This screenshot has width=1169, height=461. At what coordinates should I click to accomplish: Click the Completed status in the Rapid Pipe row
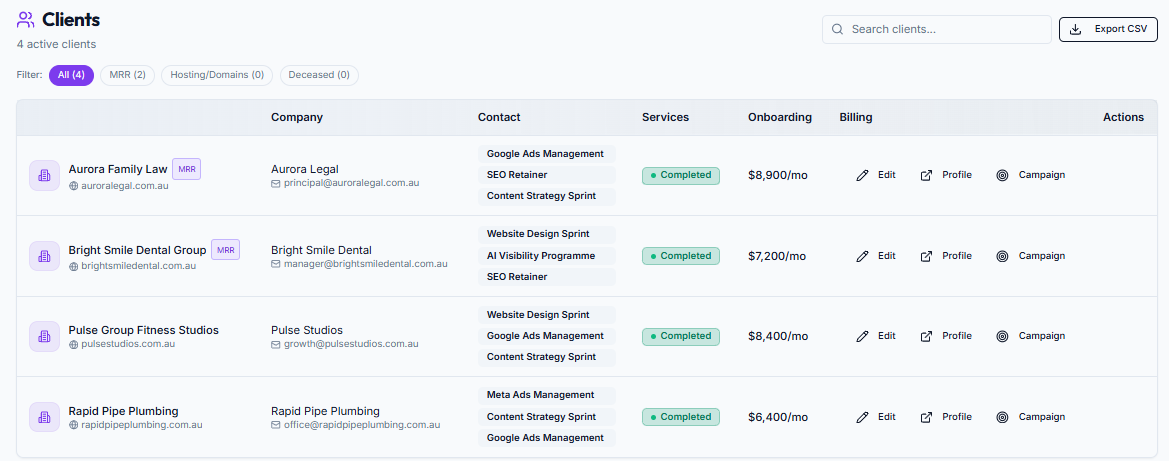pyautogui.click(x=681, y=417)
